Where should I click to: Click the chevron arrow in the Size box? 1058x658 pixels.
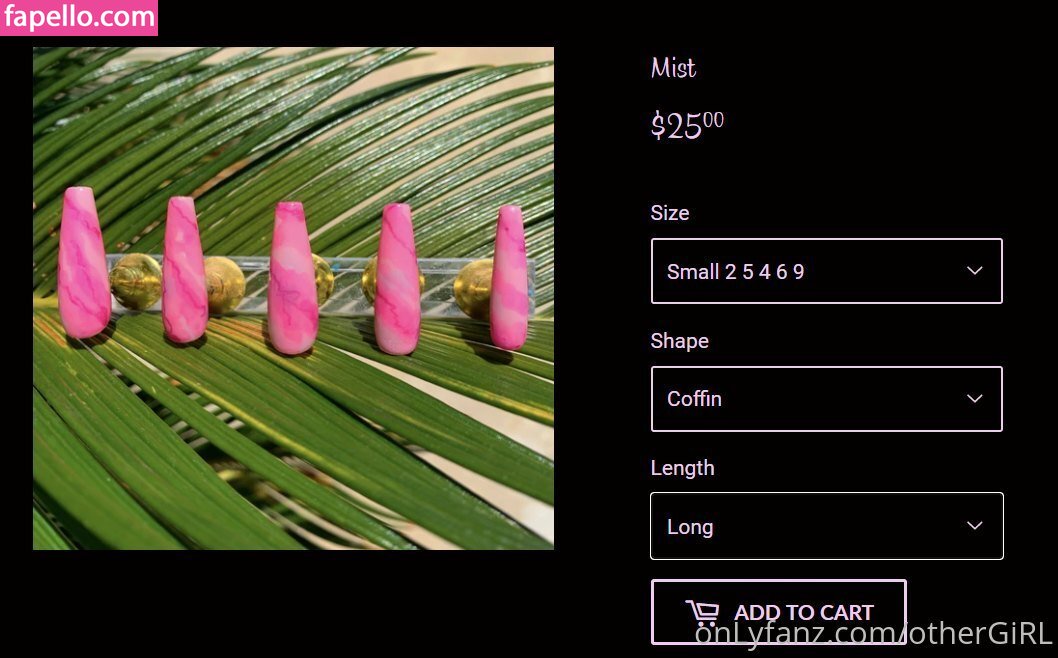point(974,271)
